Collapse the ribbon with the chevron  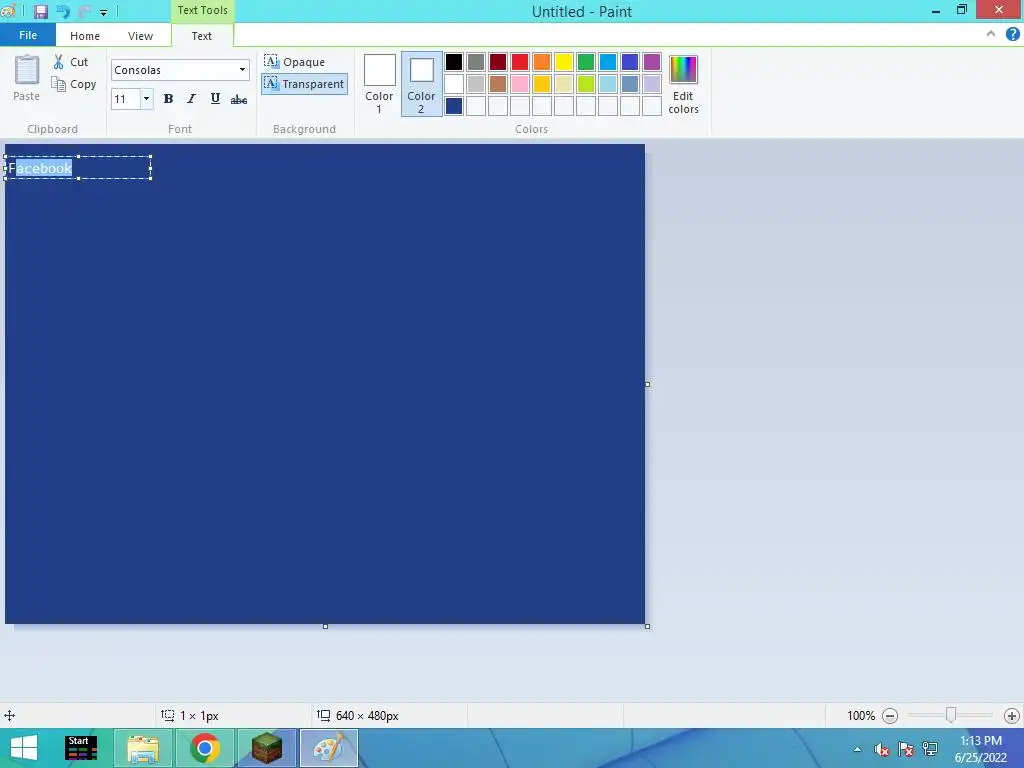[991, 35]
